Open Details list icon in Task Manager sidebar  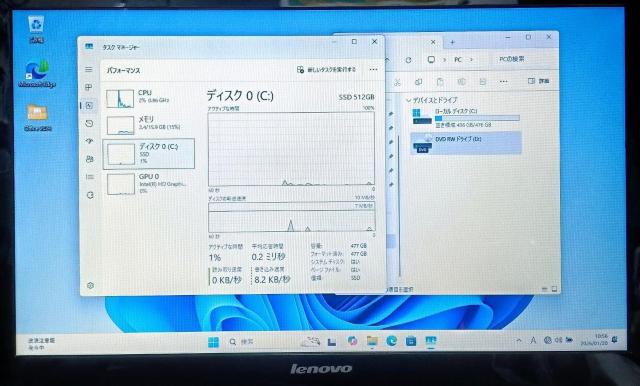pos(90,177)
